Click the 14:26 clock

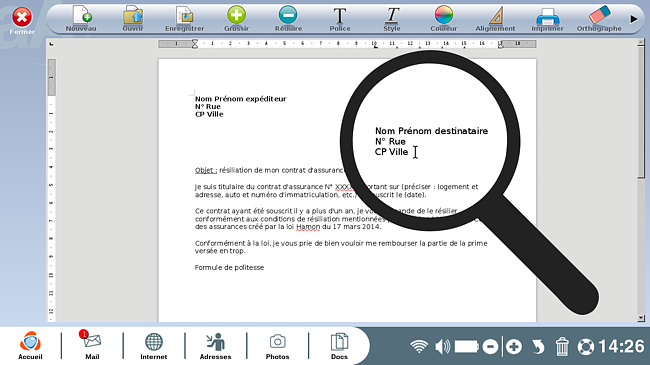621,346
